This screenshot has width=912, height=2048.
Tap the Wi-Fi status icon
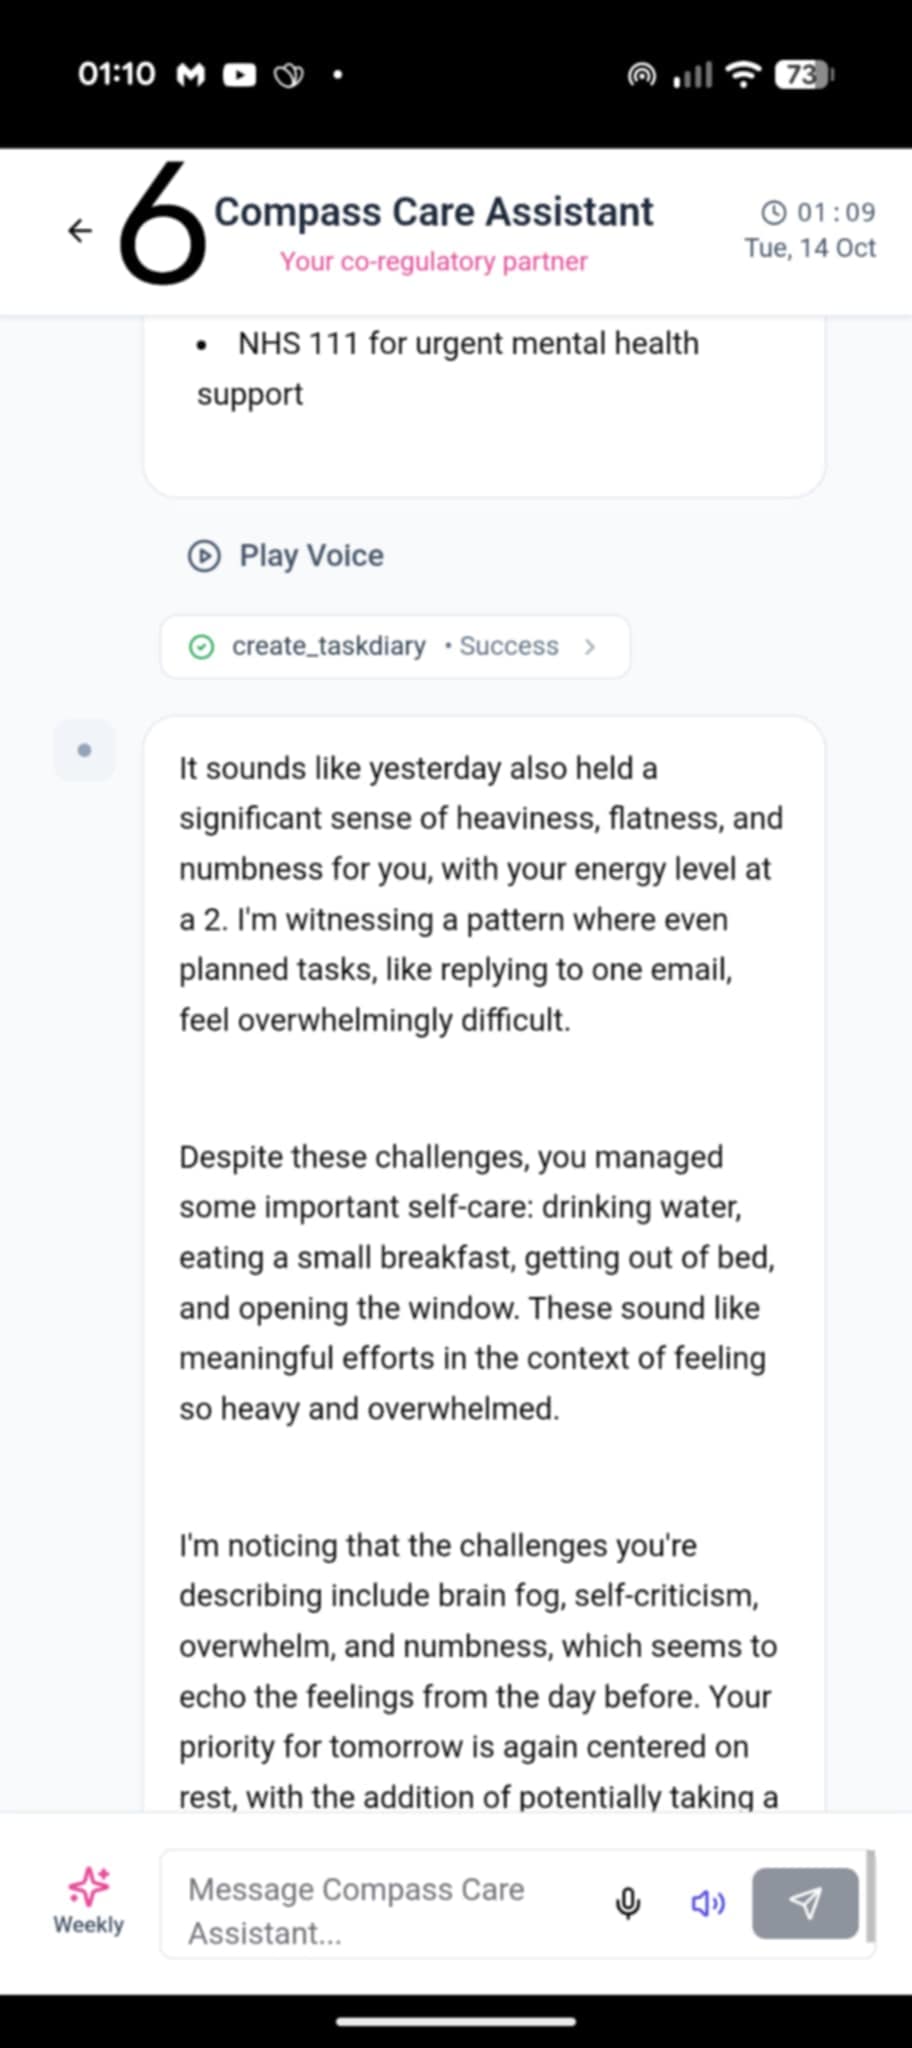(742, 75)
